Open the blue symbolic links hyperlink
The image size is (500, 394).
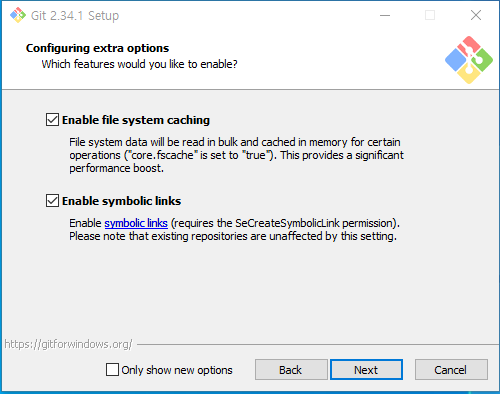pyautogui.click(x=136, y=223)
